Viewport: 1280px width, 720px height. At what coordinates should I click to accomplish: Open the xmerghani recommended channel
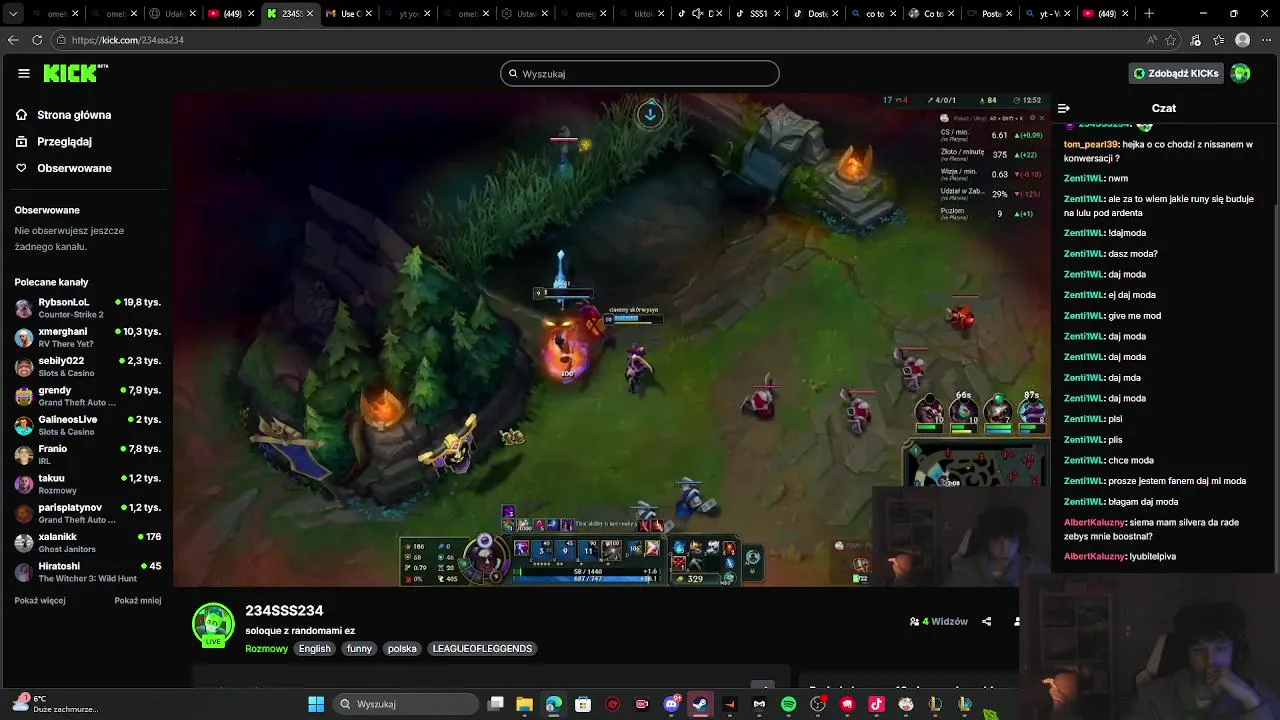tap(88, 337)
